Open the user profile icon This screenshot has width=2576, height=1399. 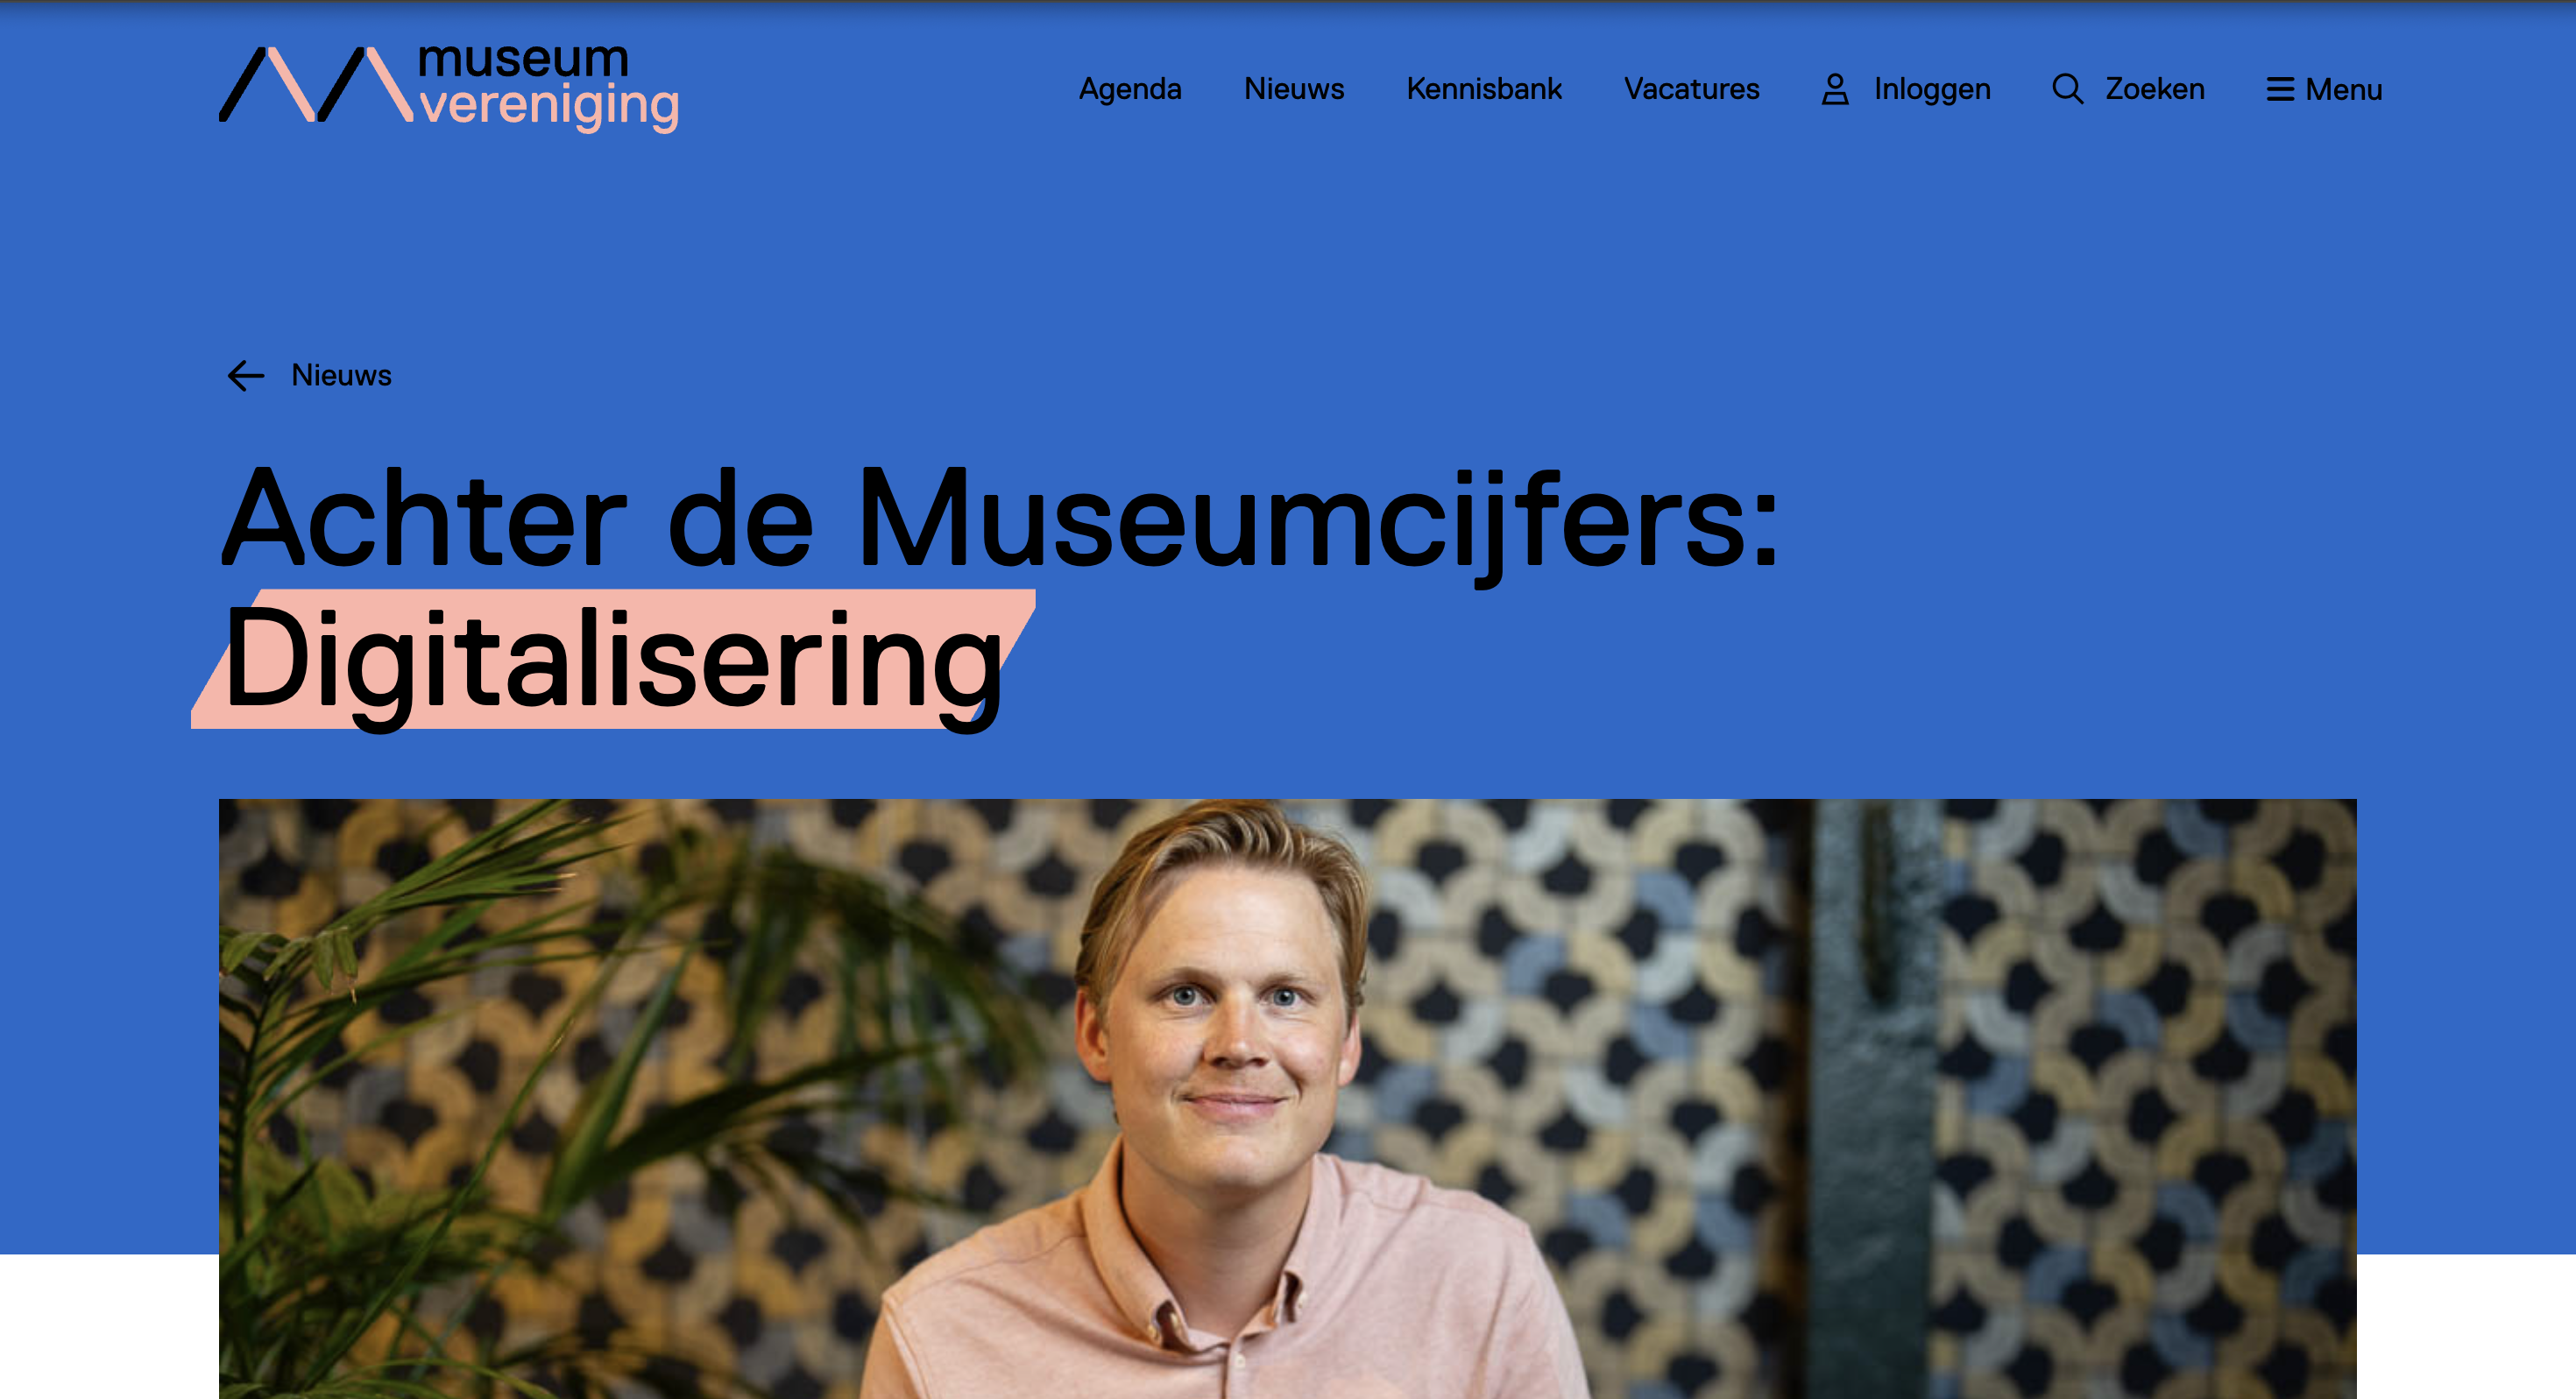(1835, 89)
